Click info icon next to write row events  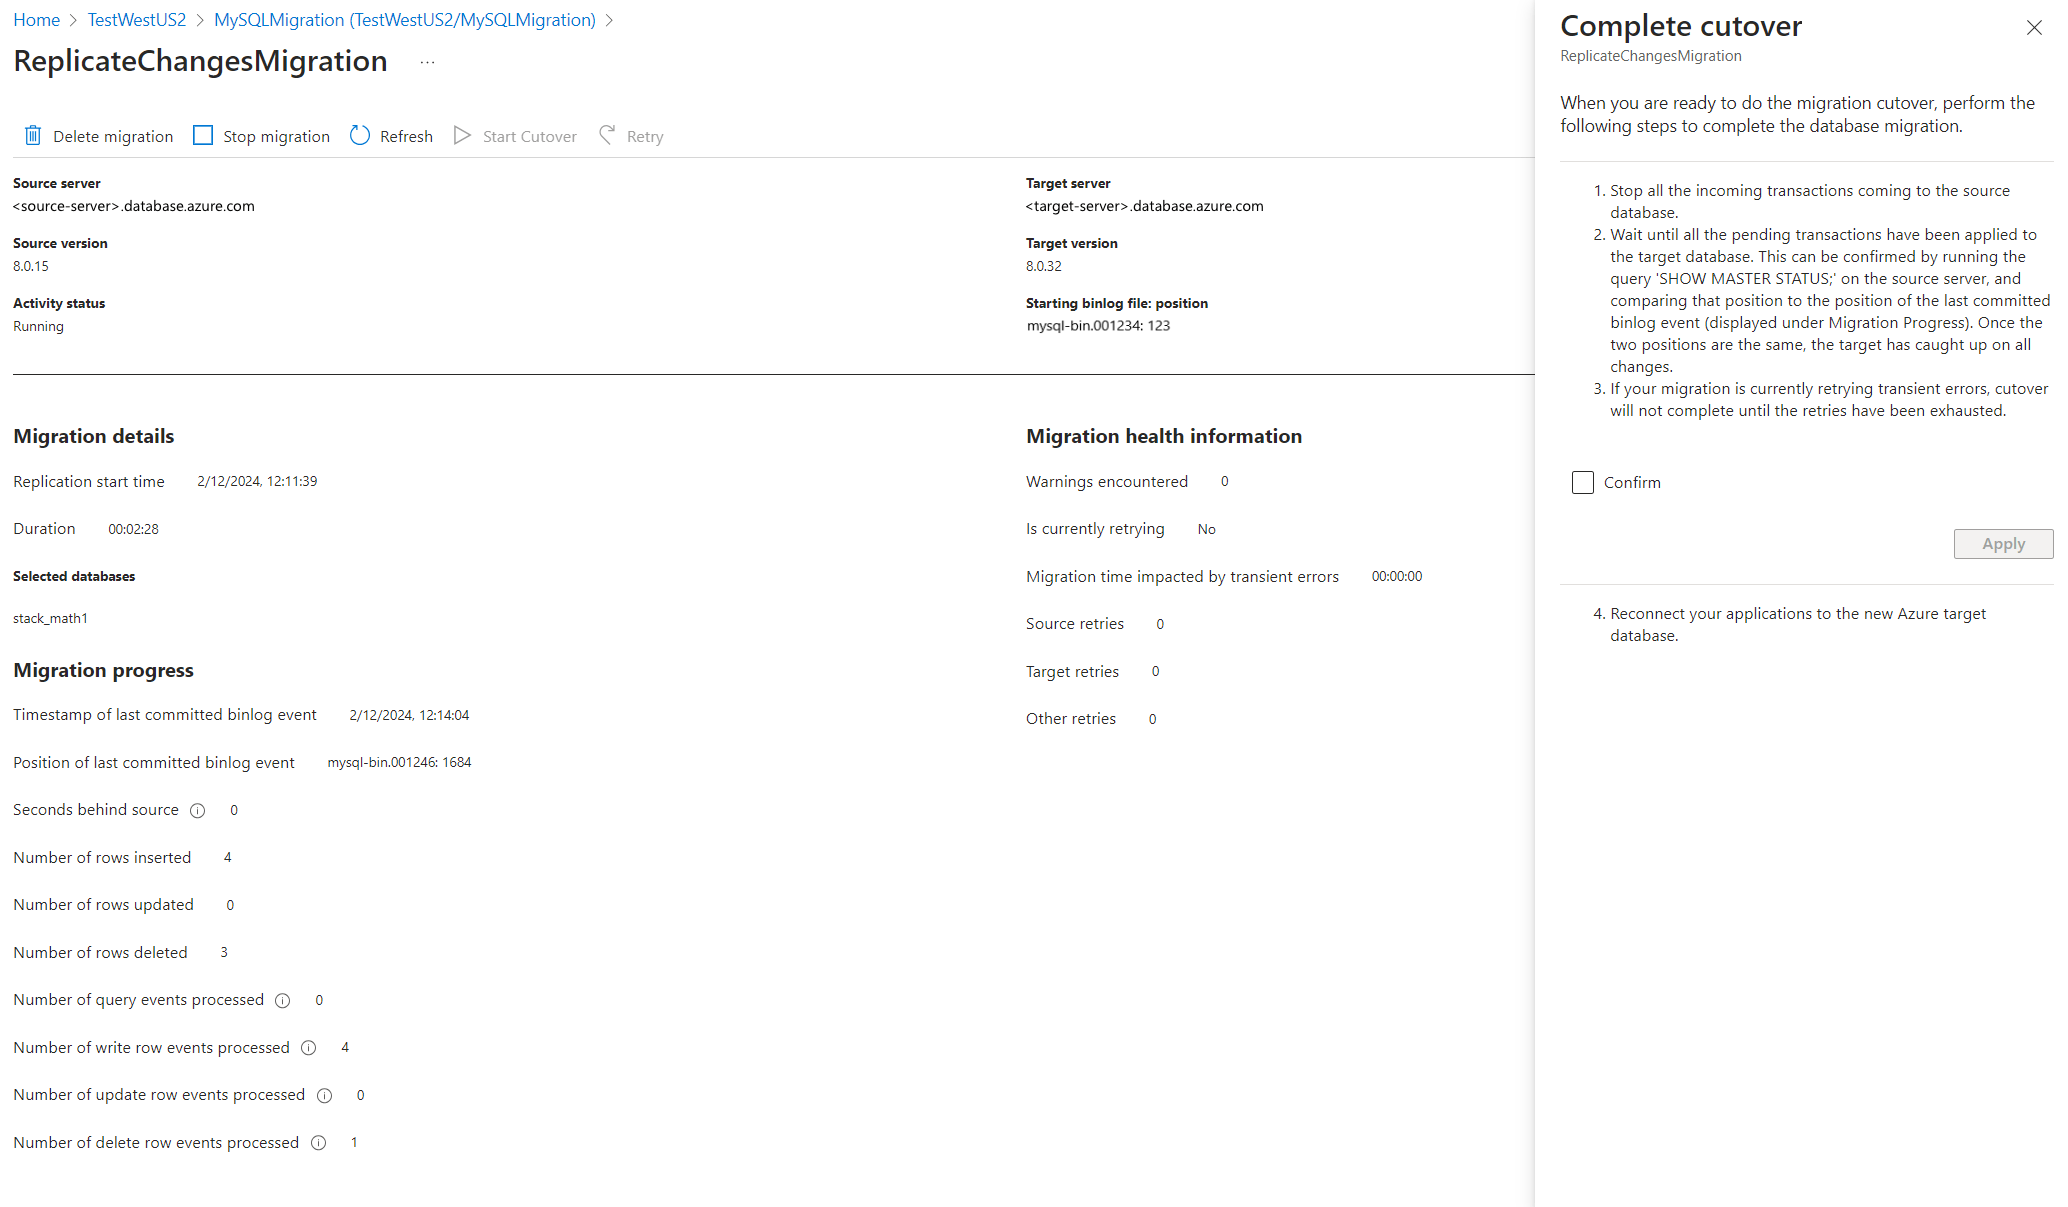pyautogui.click(x=309, y=1048)
